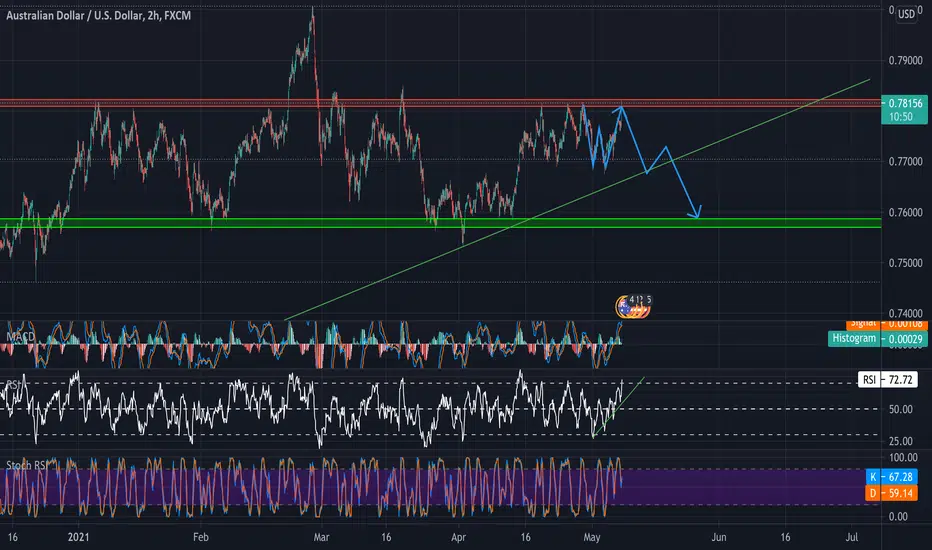This screenshot has height=550, width=932.
Task: Click the Apr label on time axis
Action: (x=458, y=537)
